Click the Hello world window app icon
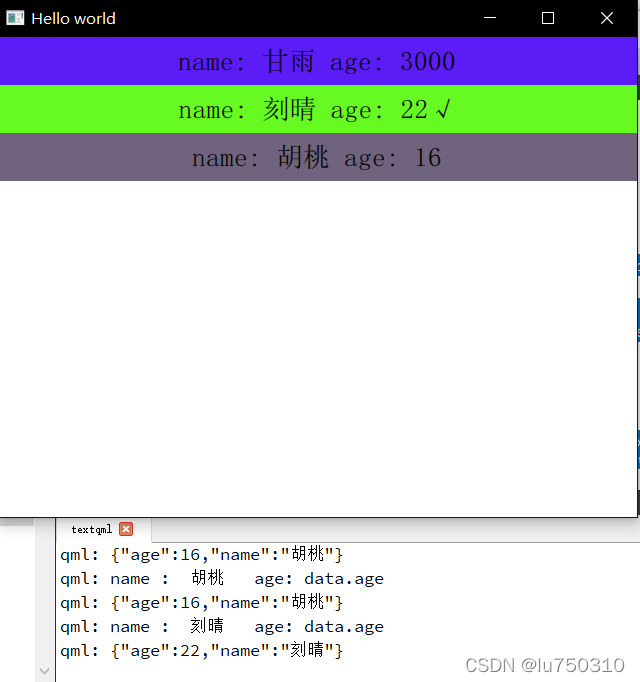The width and height of the screenshot is (640, 682). (15, 18)
